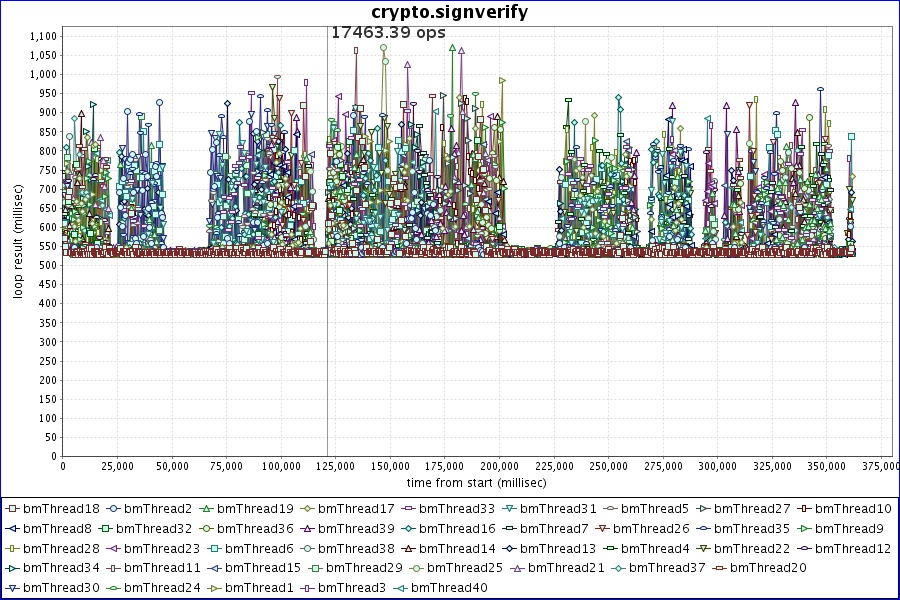Select the bmThread6 square legend marker
The height and width of the screenshot is (600, 900).
pyautogui.click(x=214, y=548)
